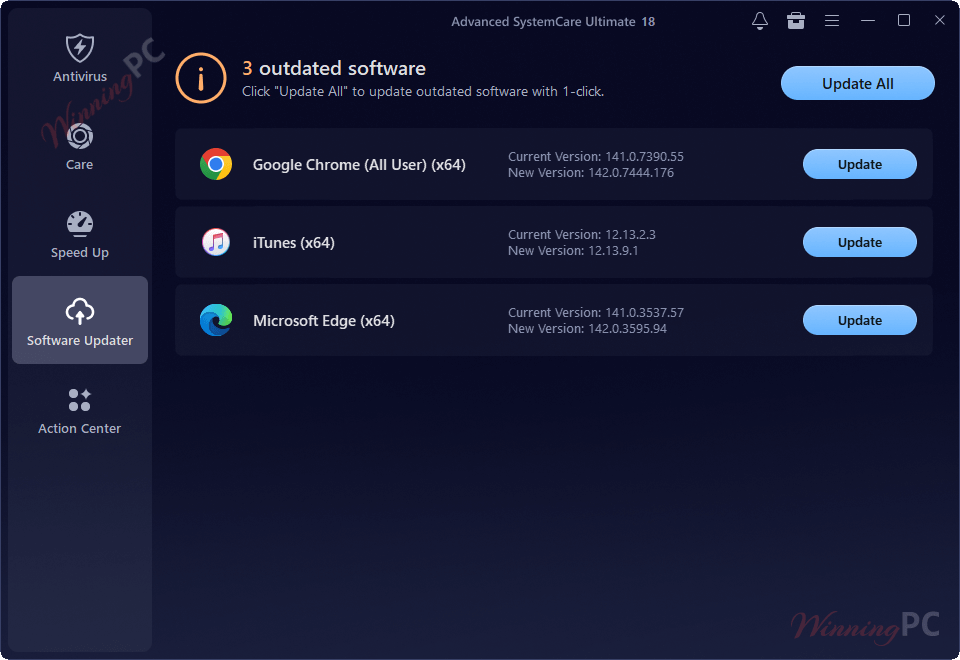Close the Advanced SystemCare window
960x660 pixels.
[x=940, y=21]
